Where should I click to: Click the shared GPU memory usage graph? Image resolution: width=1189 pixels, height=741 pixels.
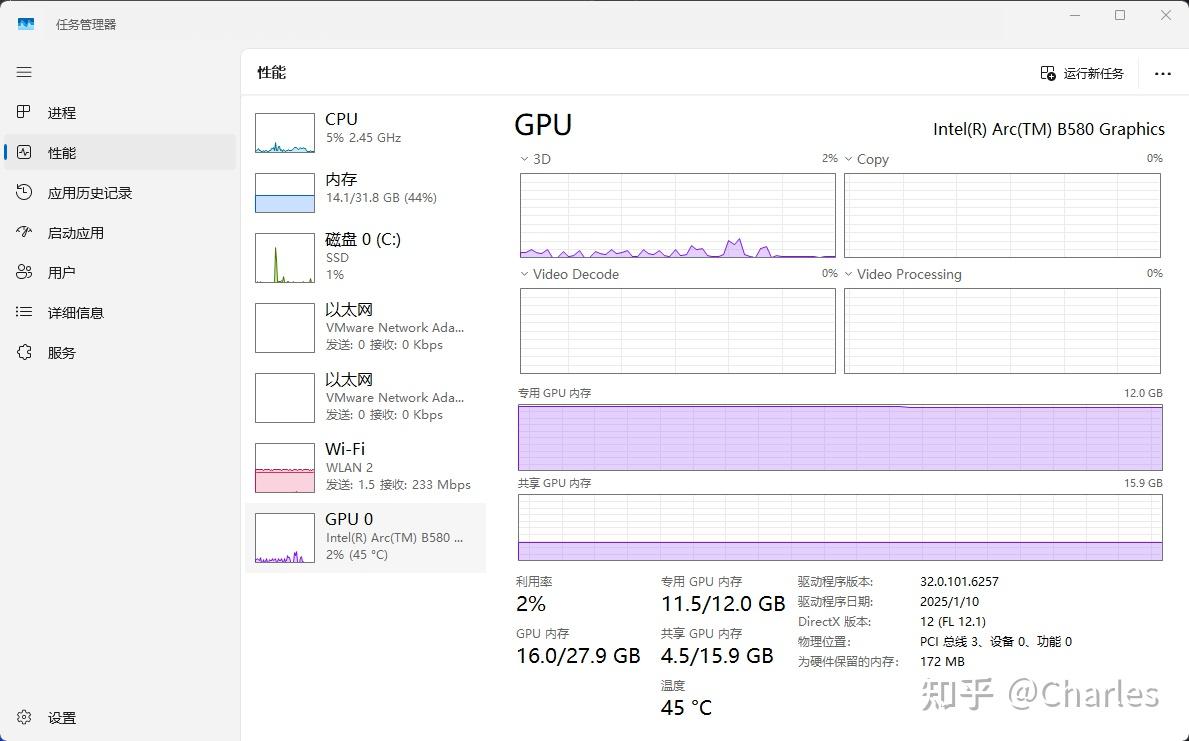point(840,527)
